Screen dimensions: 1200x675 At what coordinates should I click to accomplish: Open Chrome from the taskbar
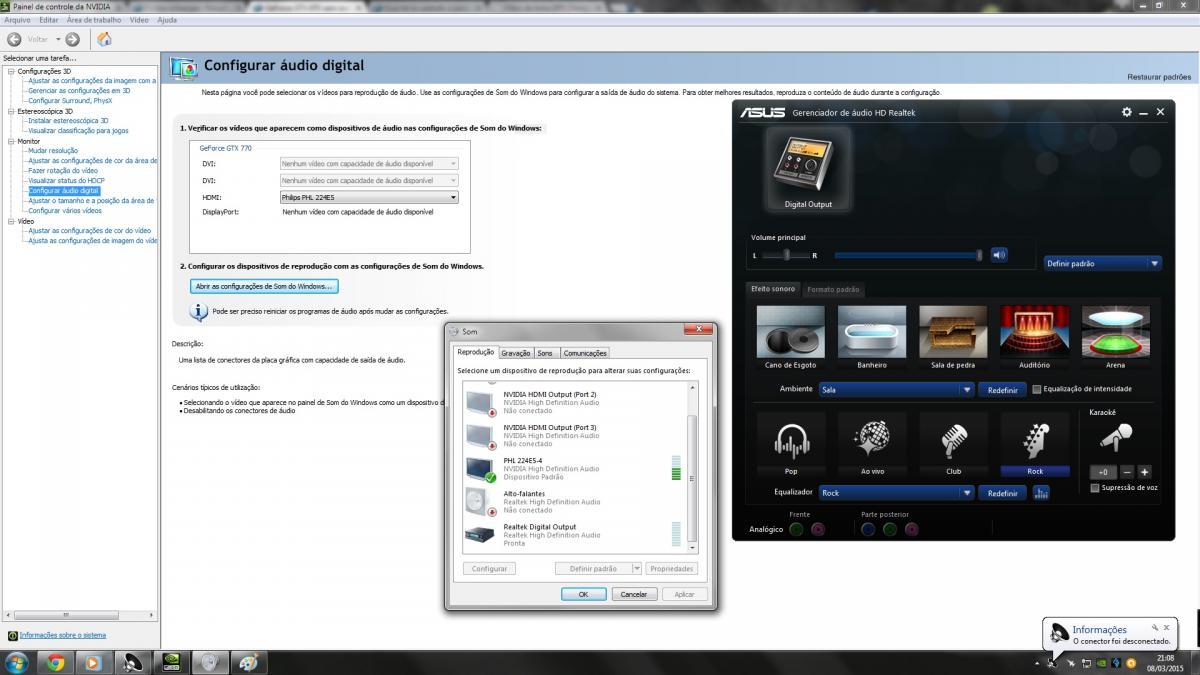[x=55, y=662]
